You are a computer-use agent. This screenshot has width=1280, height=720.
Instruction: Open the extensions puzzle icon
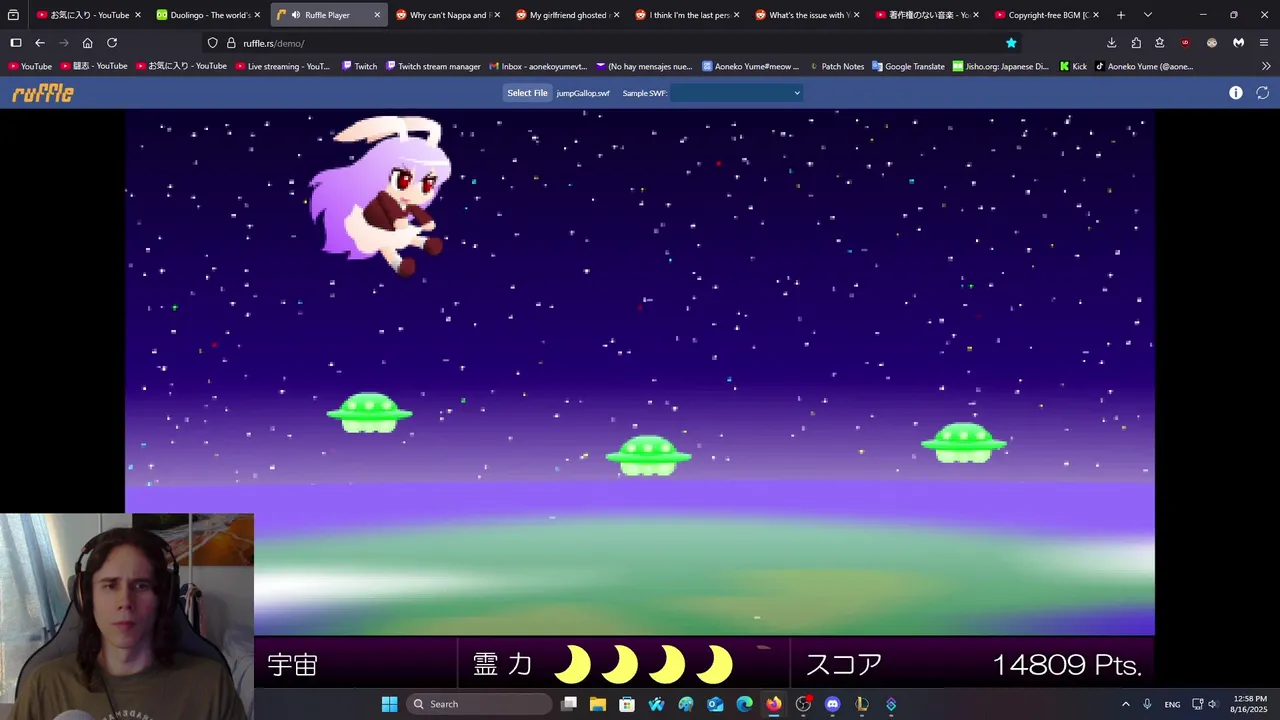tap(1136, 43)
